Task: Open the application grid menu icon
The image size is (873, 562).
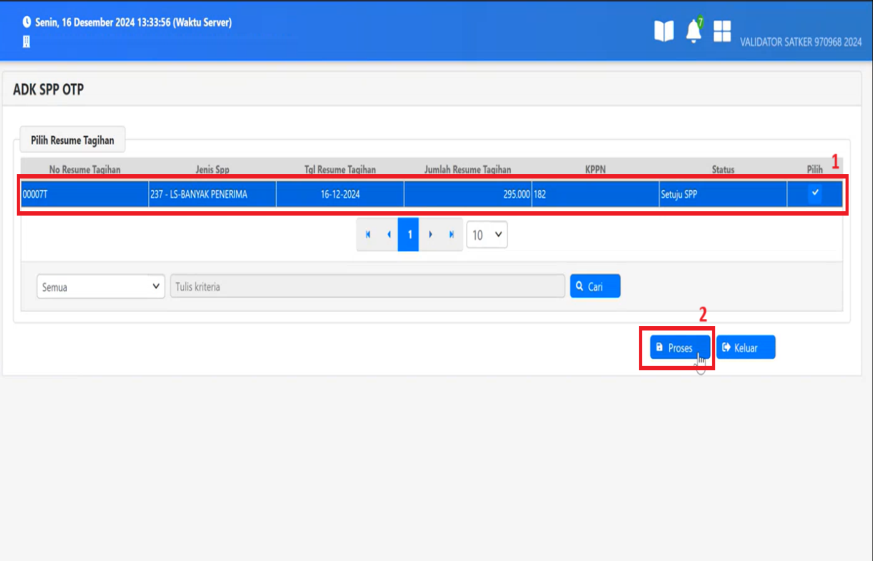Action: [722, 31]
